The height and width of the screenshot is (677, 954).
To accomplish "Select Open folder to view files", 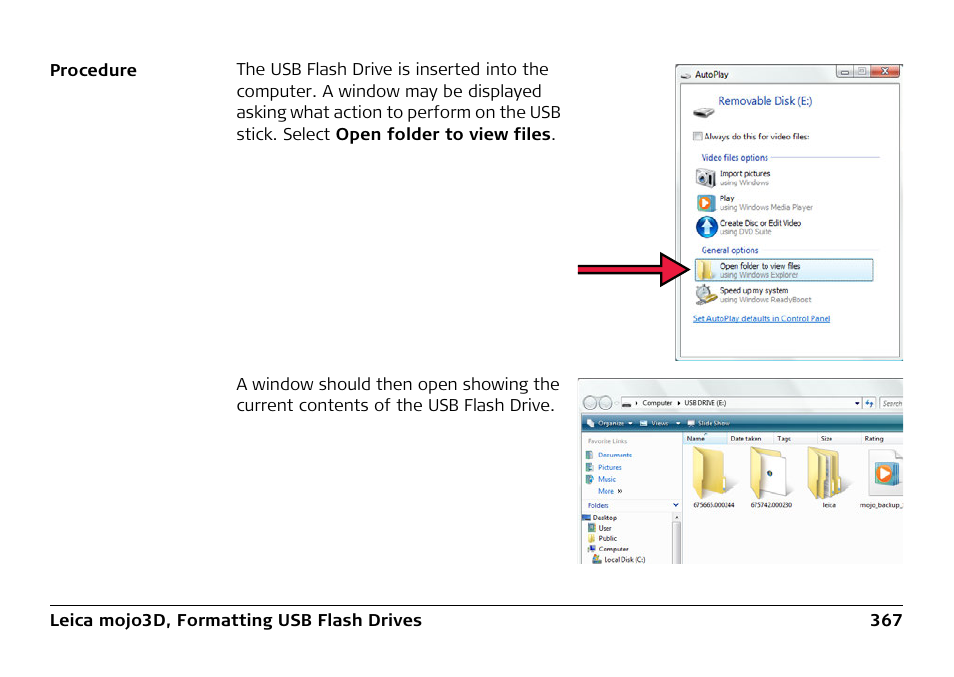I will click(x=784, y=270).
